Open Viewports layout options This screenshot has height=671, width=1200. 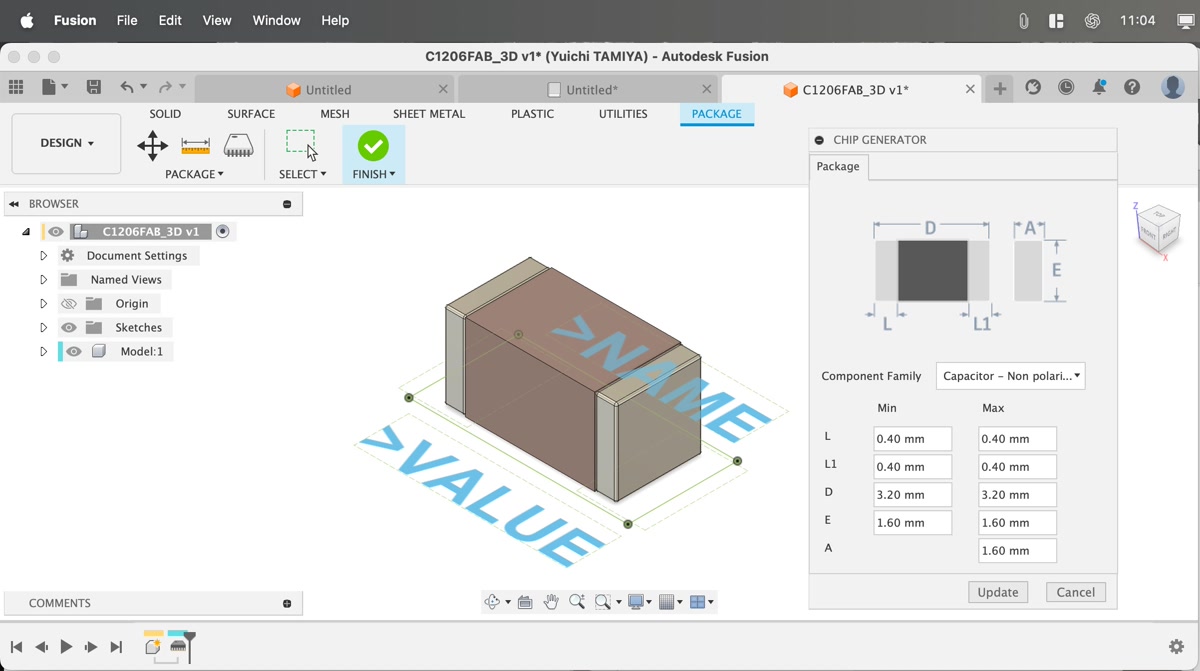pyautogui.click(x=698, y=602)
